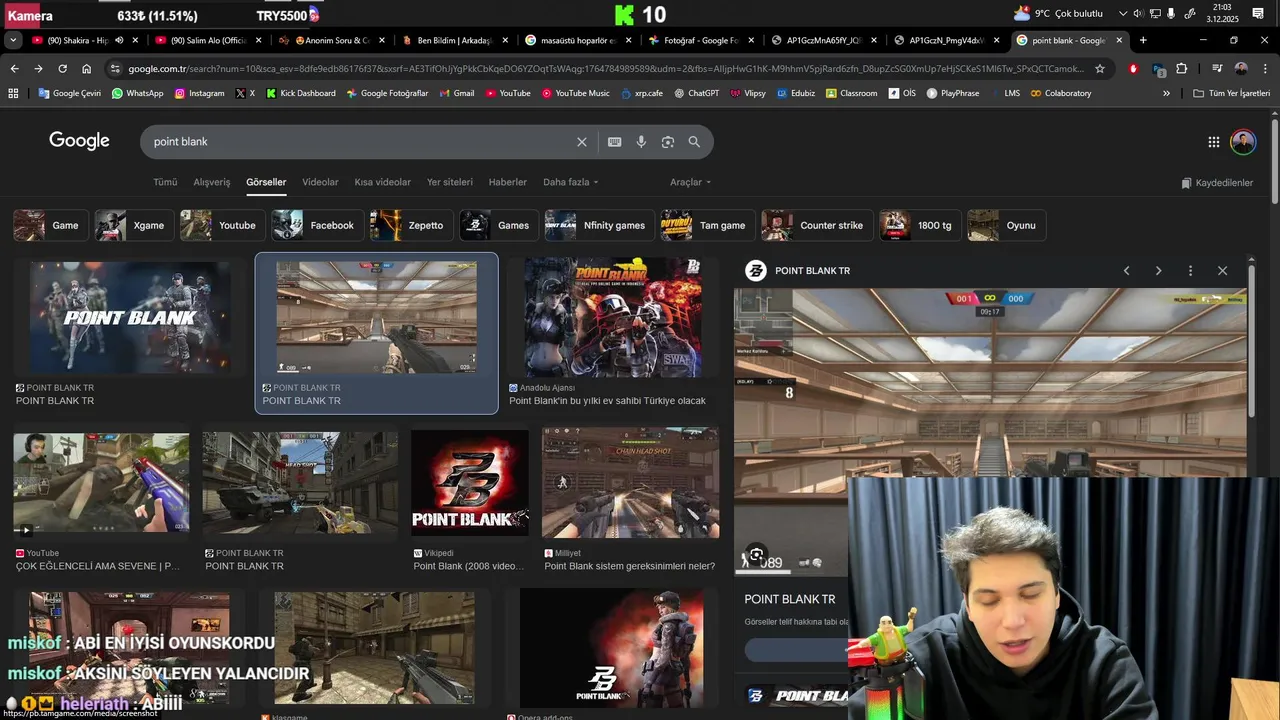This screenshot has height=720, width=1280.
Task: Click the magnifier search icon
Action: (x=694, y=142)
